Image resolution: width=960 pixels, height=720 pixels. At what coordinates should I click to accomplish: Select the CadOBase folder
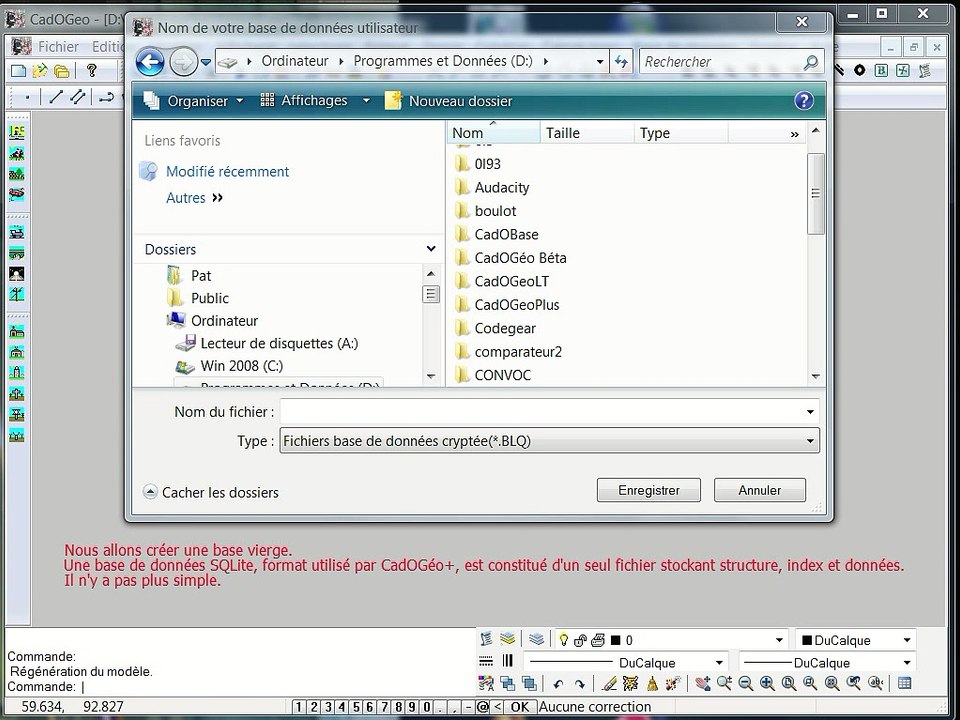tap(506, 234)
